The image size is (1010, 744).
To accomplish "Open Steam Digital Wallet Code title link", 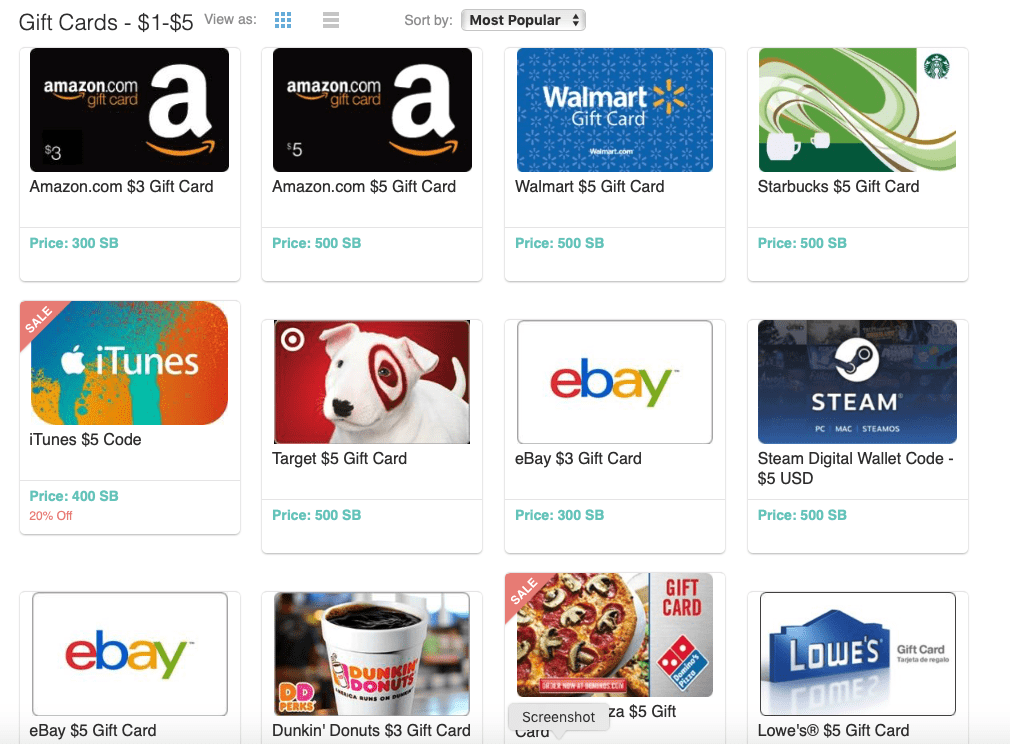I will click(855, 468).
